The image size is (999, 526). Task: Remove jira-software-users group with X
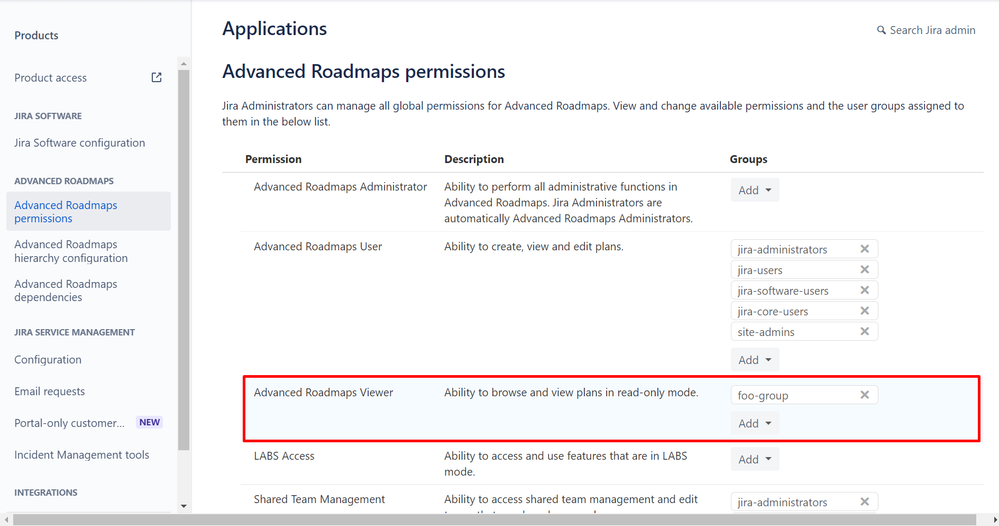click(865, 290)
